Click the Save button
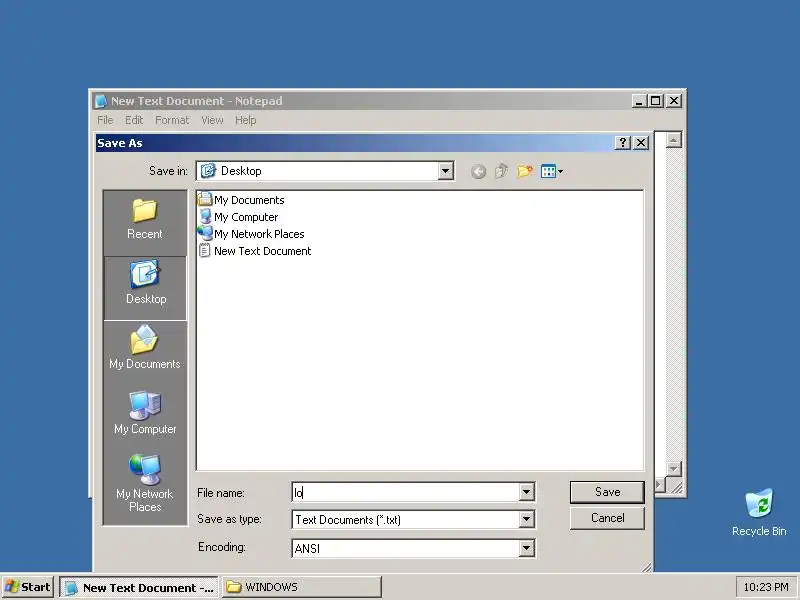Viewport: 800px width, 600px height. [607, 492]
